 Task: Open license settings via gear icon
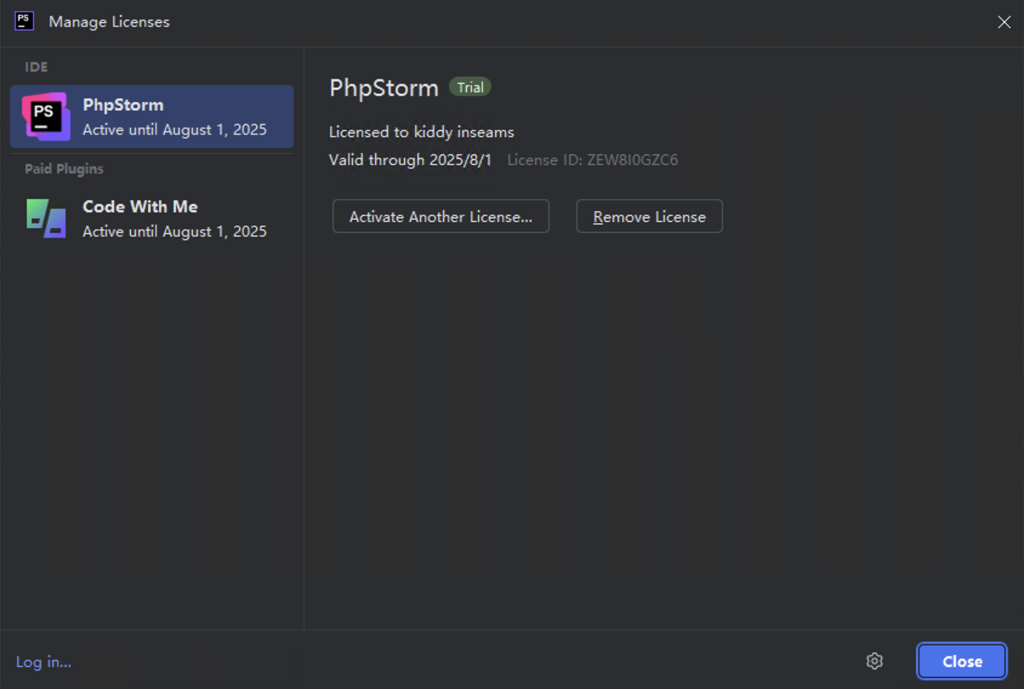(874, 661)
